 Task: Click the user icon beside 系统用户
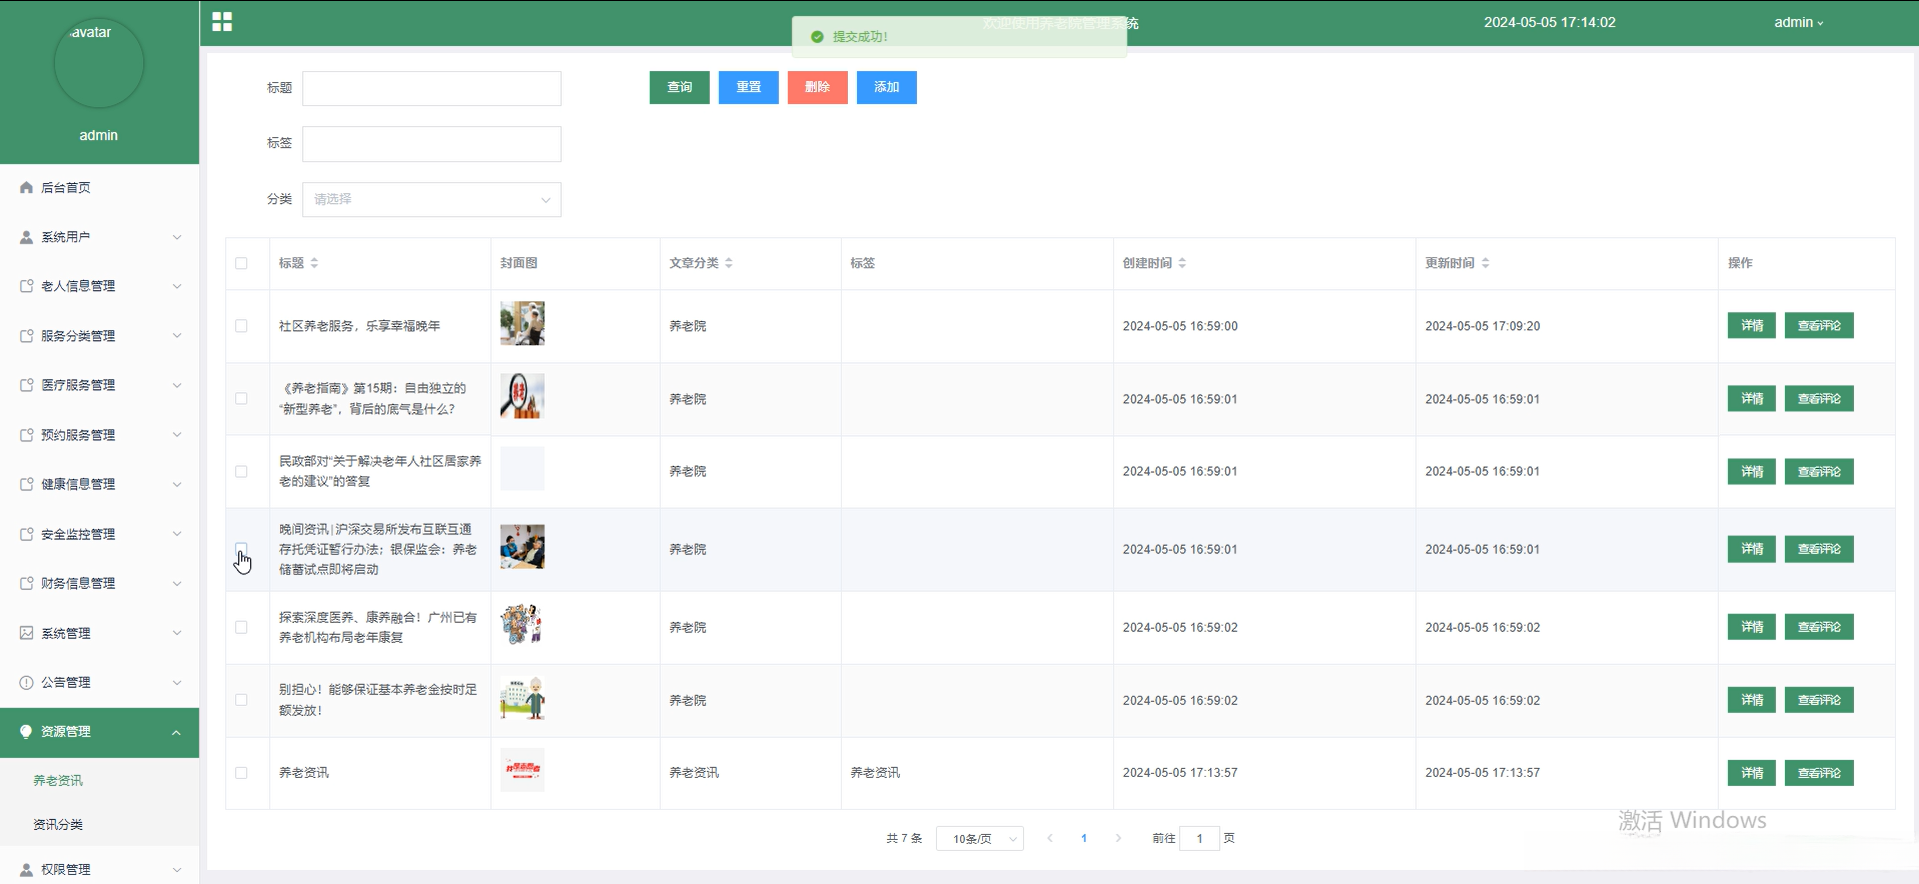(x=27, y=237)
